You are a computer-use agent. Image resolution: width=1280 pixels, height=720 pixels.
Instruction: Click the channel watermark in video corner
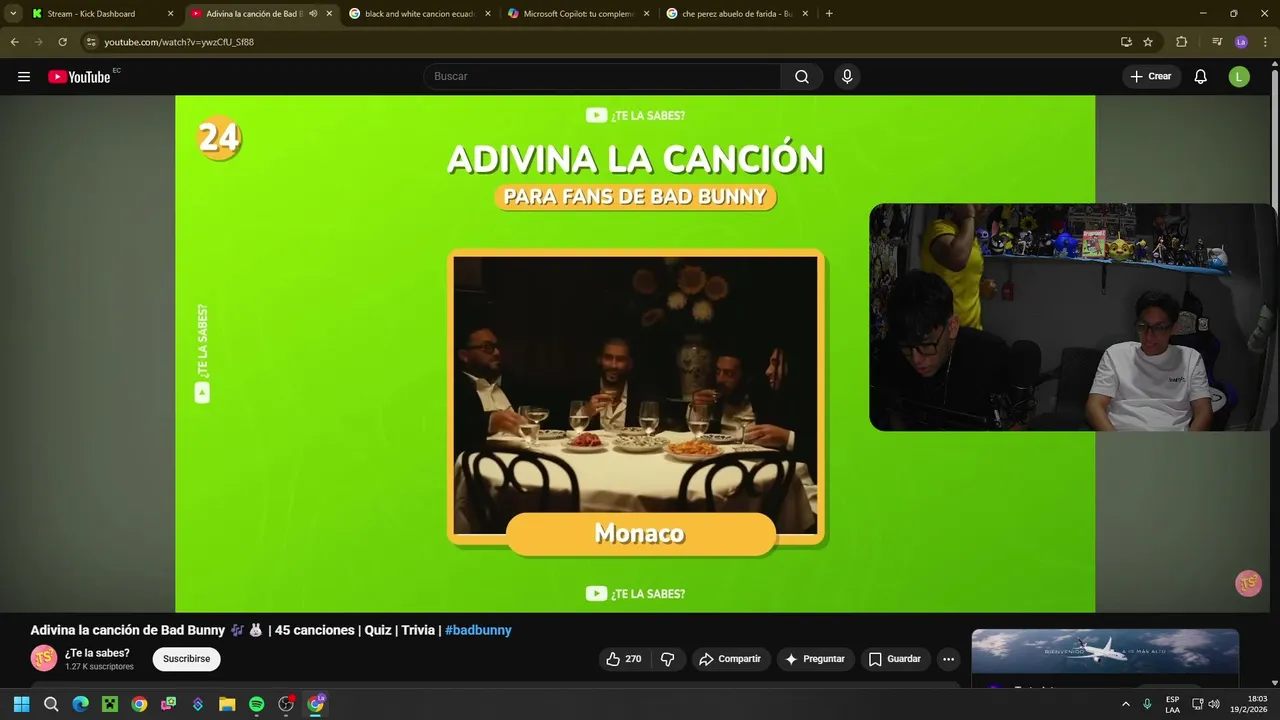[1248, 583]
